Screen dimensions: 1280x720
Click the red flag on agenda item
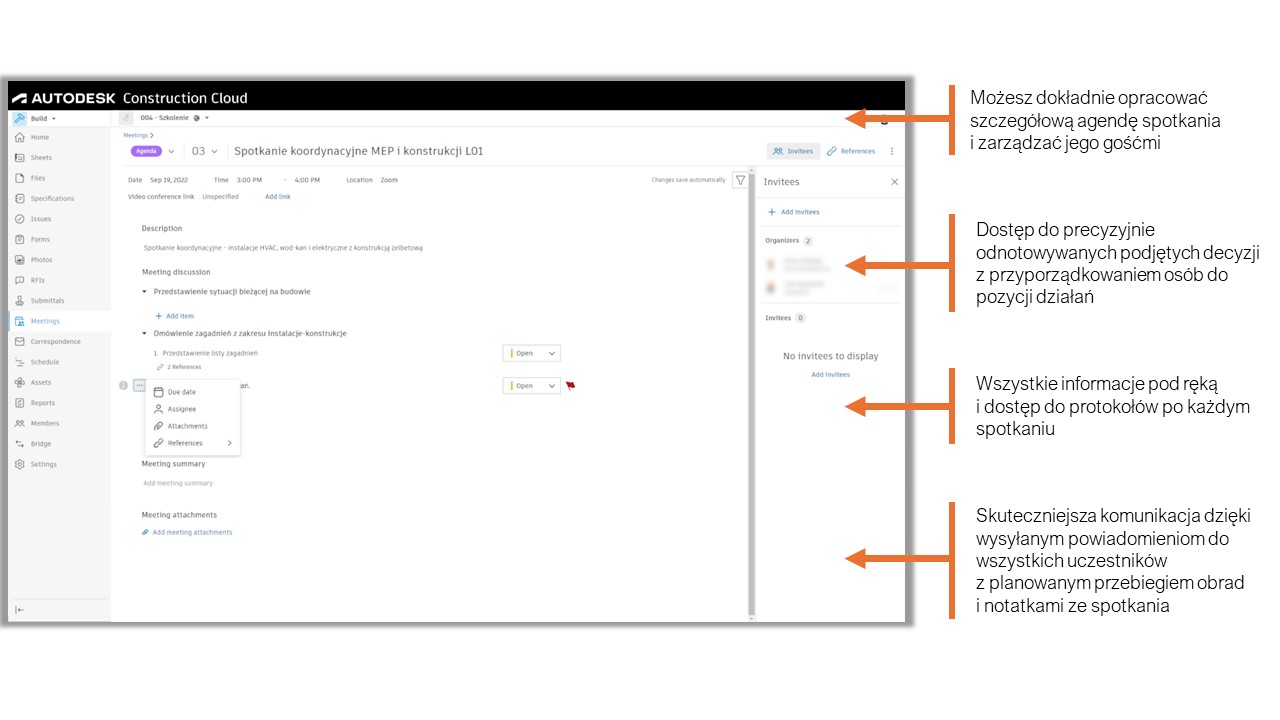(x=571, y=385)
